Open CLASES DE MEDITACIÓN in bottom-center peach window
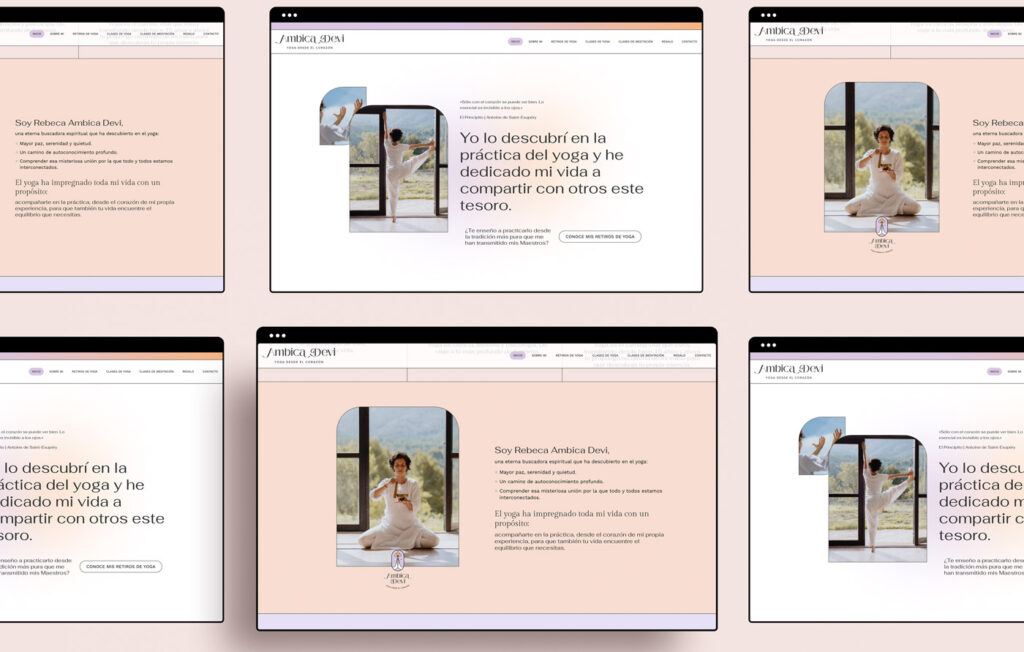Image resolution: width=1024 pixels, height=652 pixels. [645, 355]
